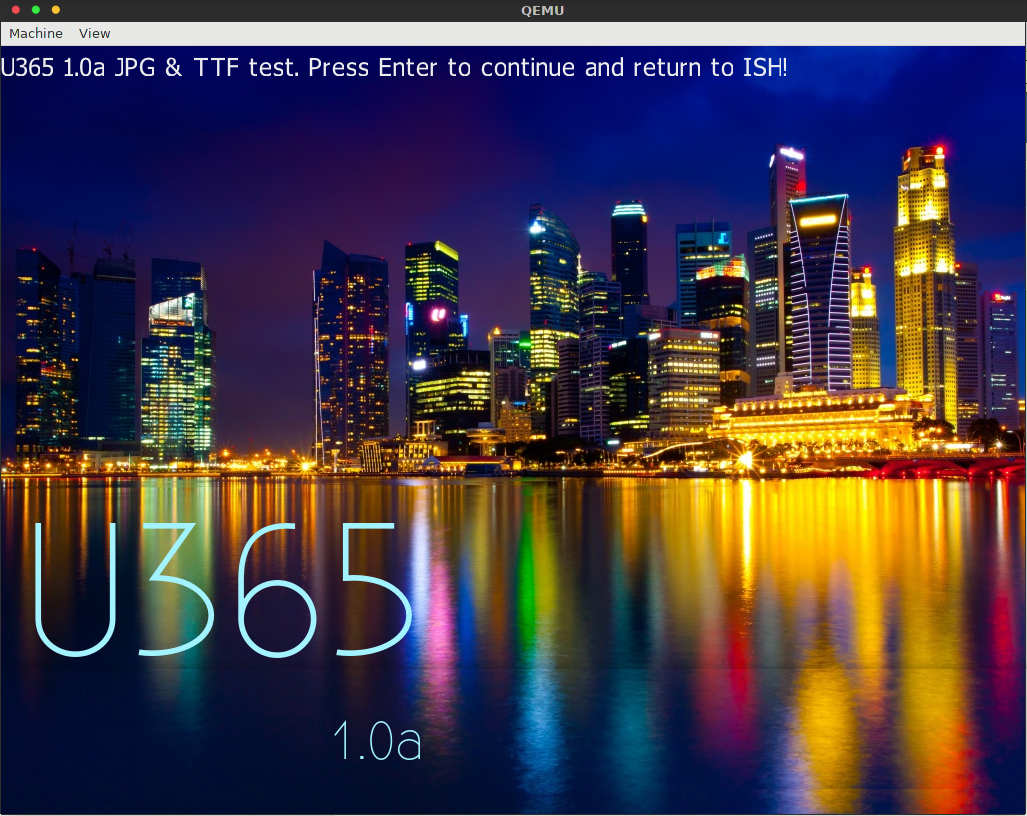Click the 'Press Enter to continue' message text

[441, 67]
